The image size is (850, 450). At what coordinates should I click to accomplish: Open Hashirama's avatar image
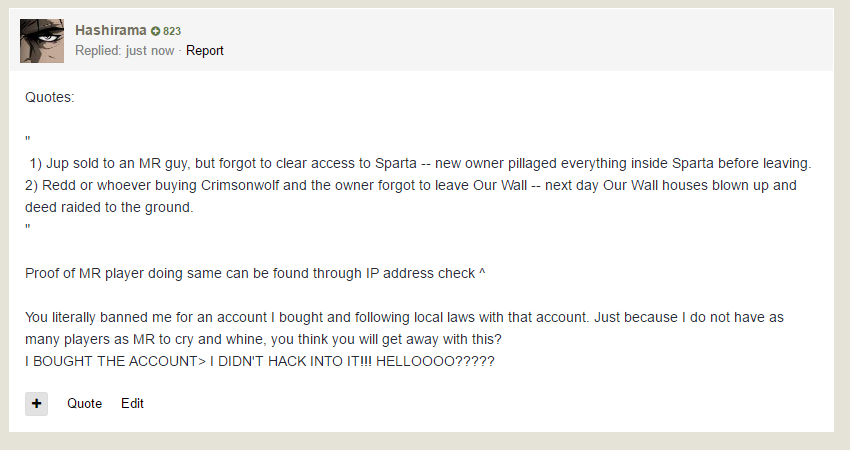coord(42,41)
